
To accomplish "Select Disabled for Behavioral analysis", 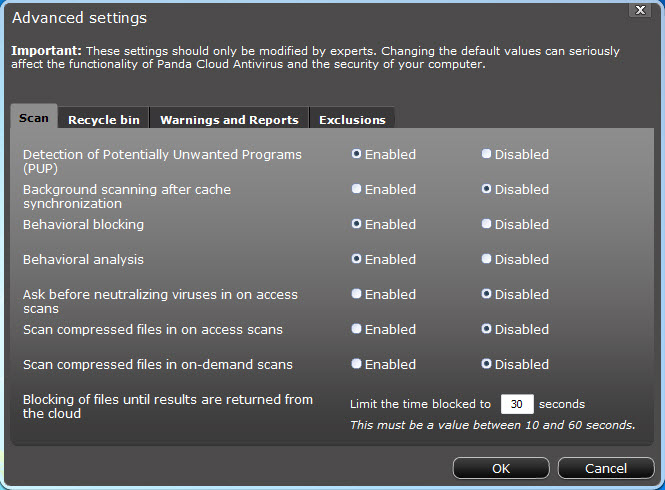I will click(486, 259).
